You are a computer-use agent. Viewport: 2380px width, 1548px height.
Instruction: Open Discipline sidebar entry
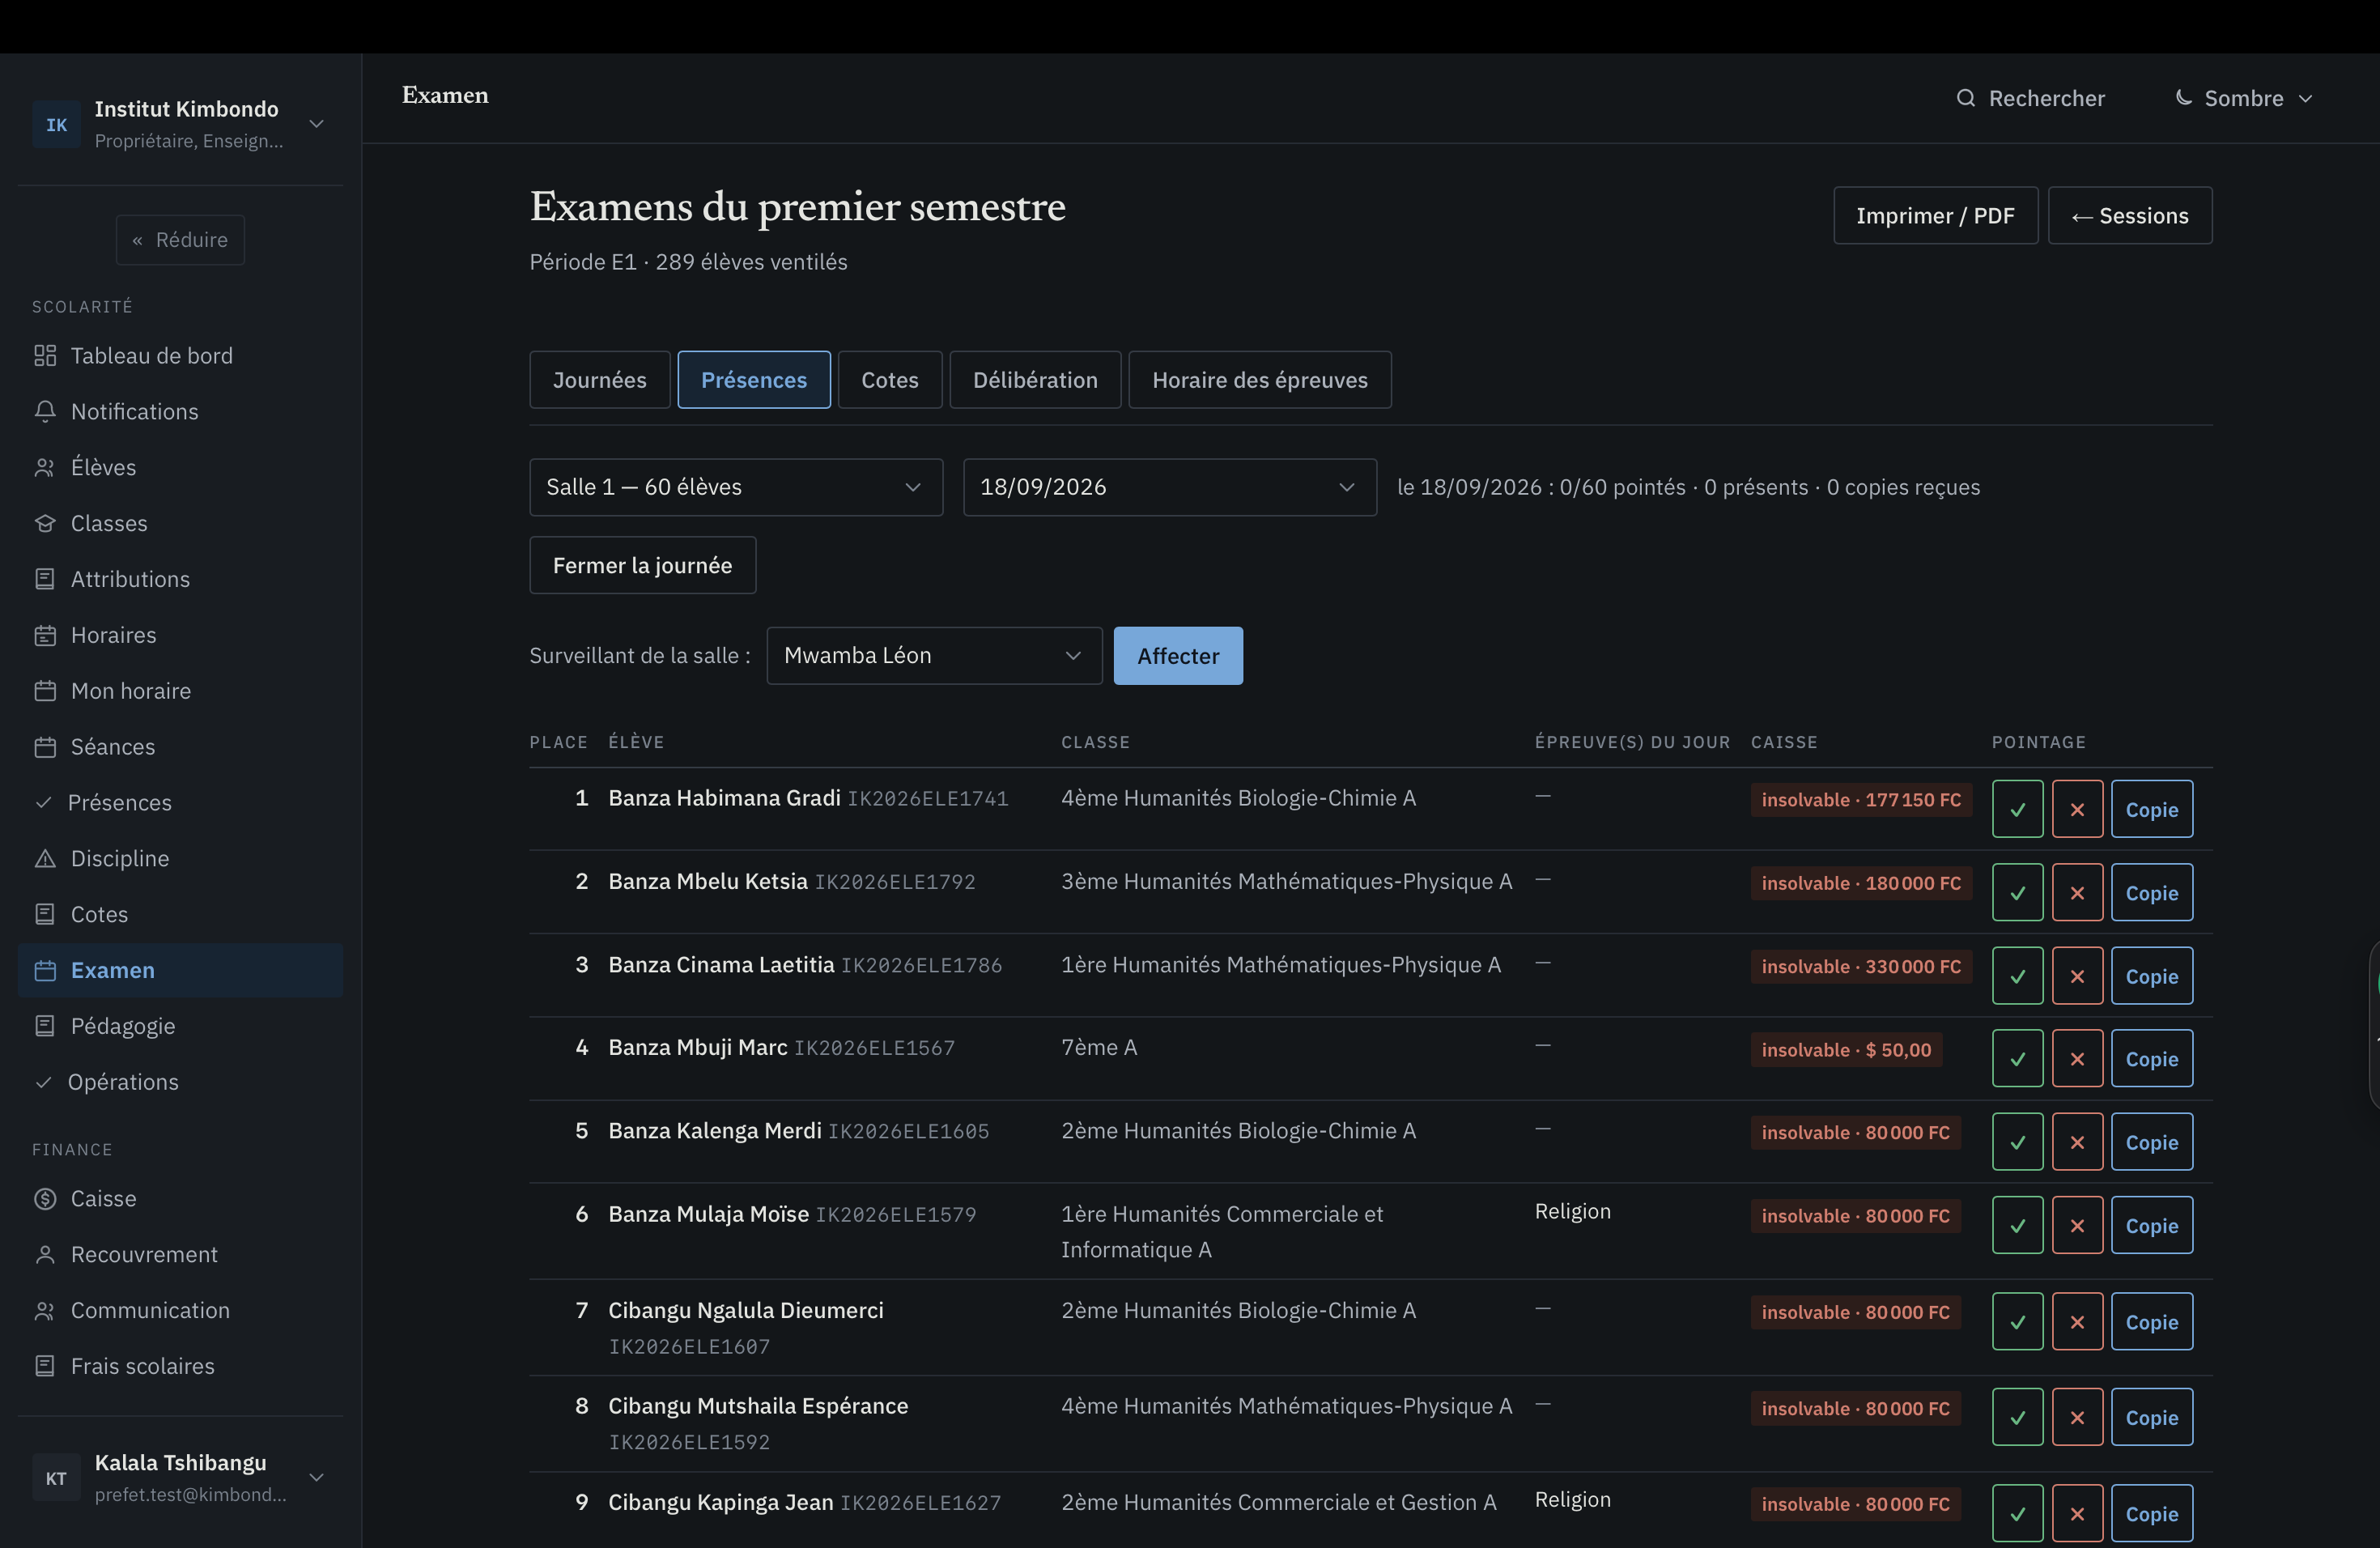(180, 859)
